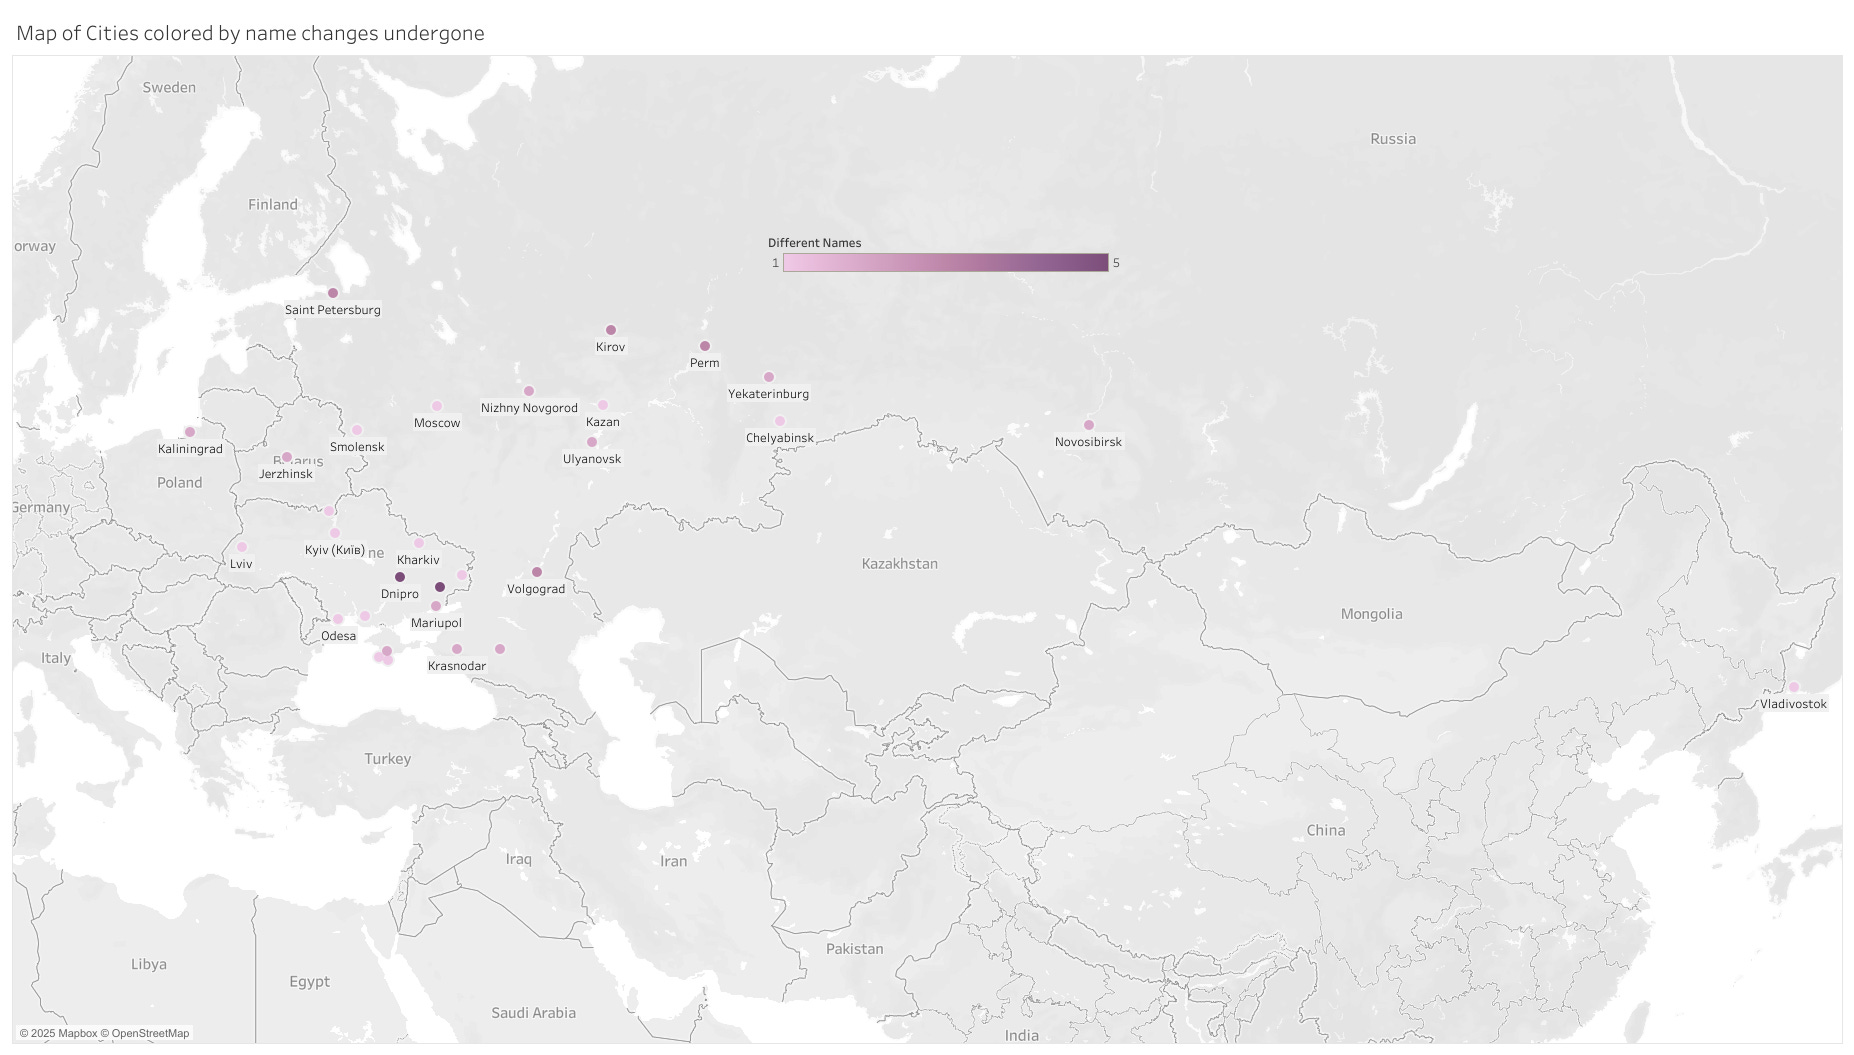This screenshot has width=1854, height=1055.
Task: Select the Odesa city dot
Action: point(338,619)
